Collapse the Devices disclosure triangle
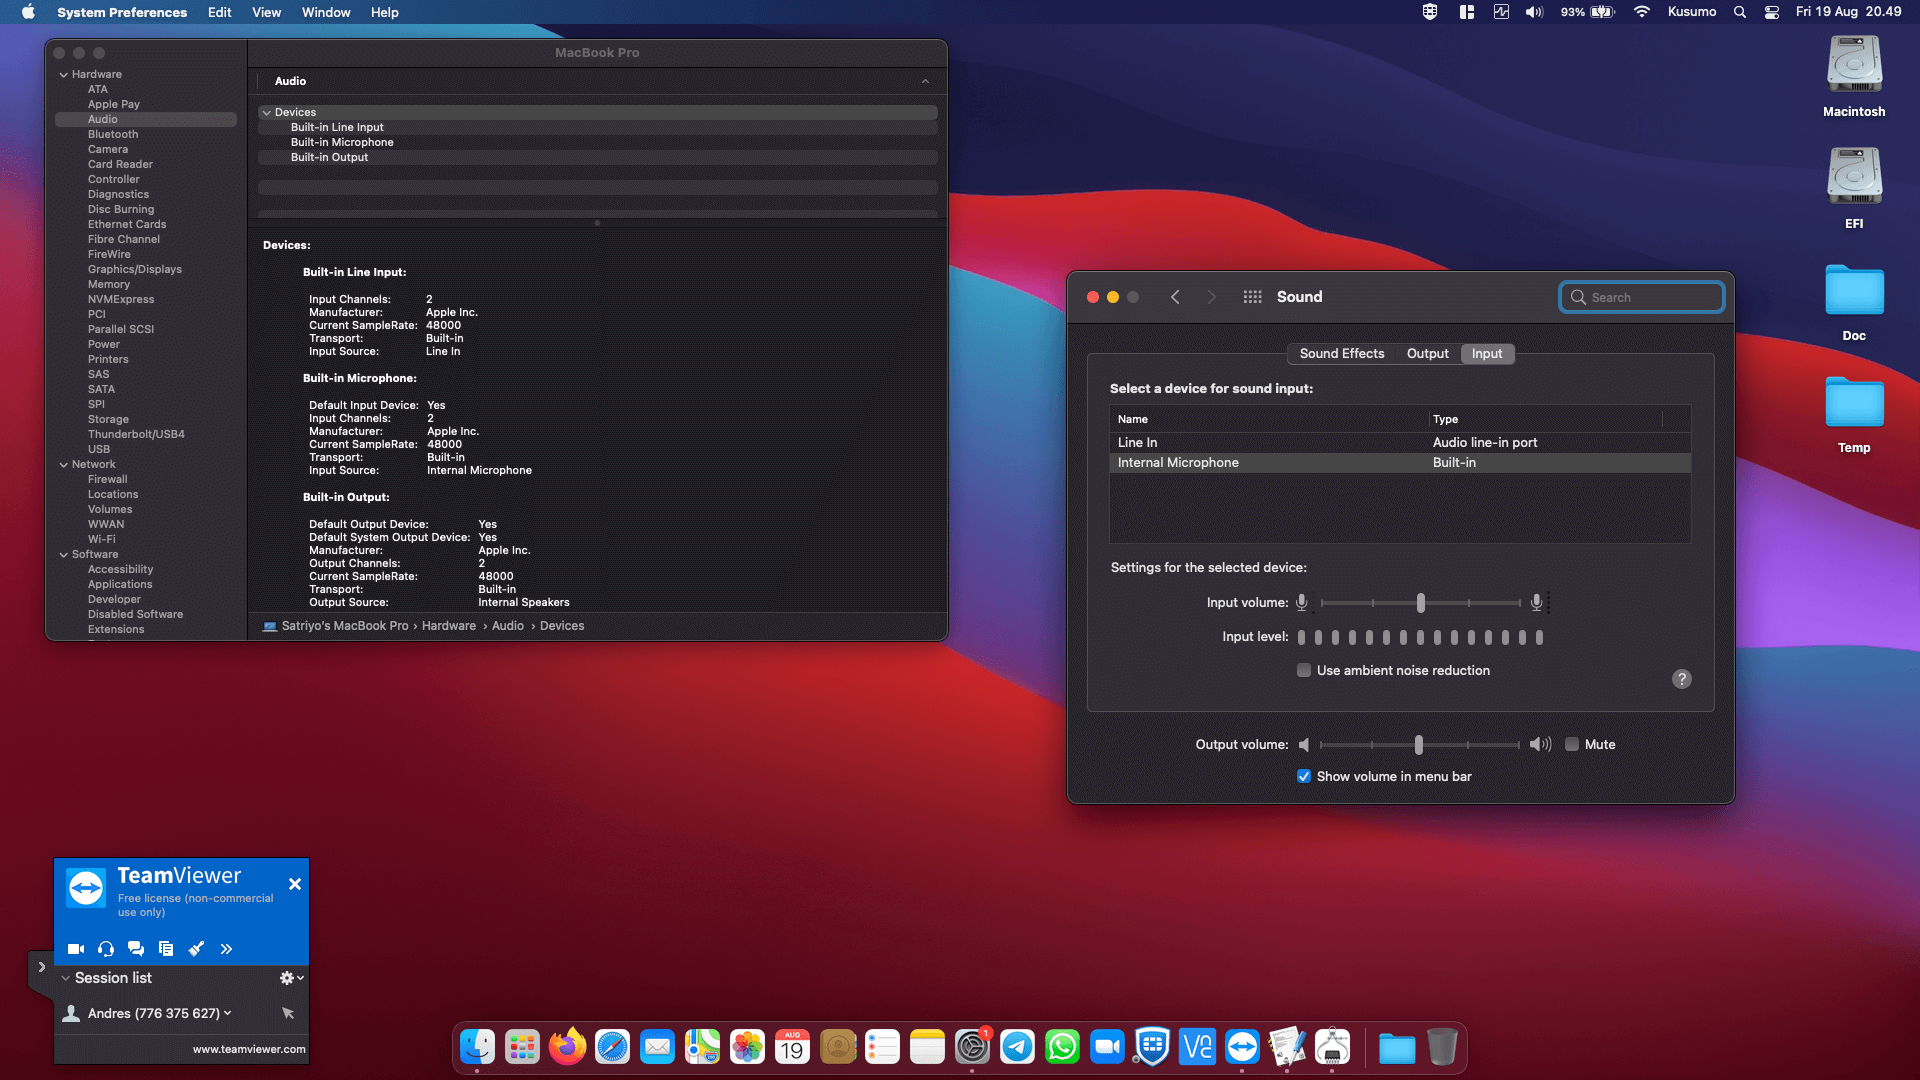This screenshot has height=1080, width=1920. (267, 113)
